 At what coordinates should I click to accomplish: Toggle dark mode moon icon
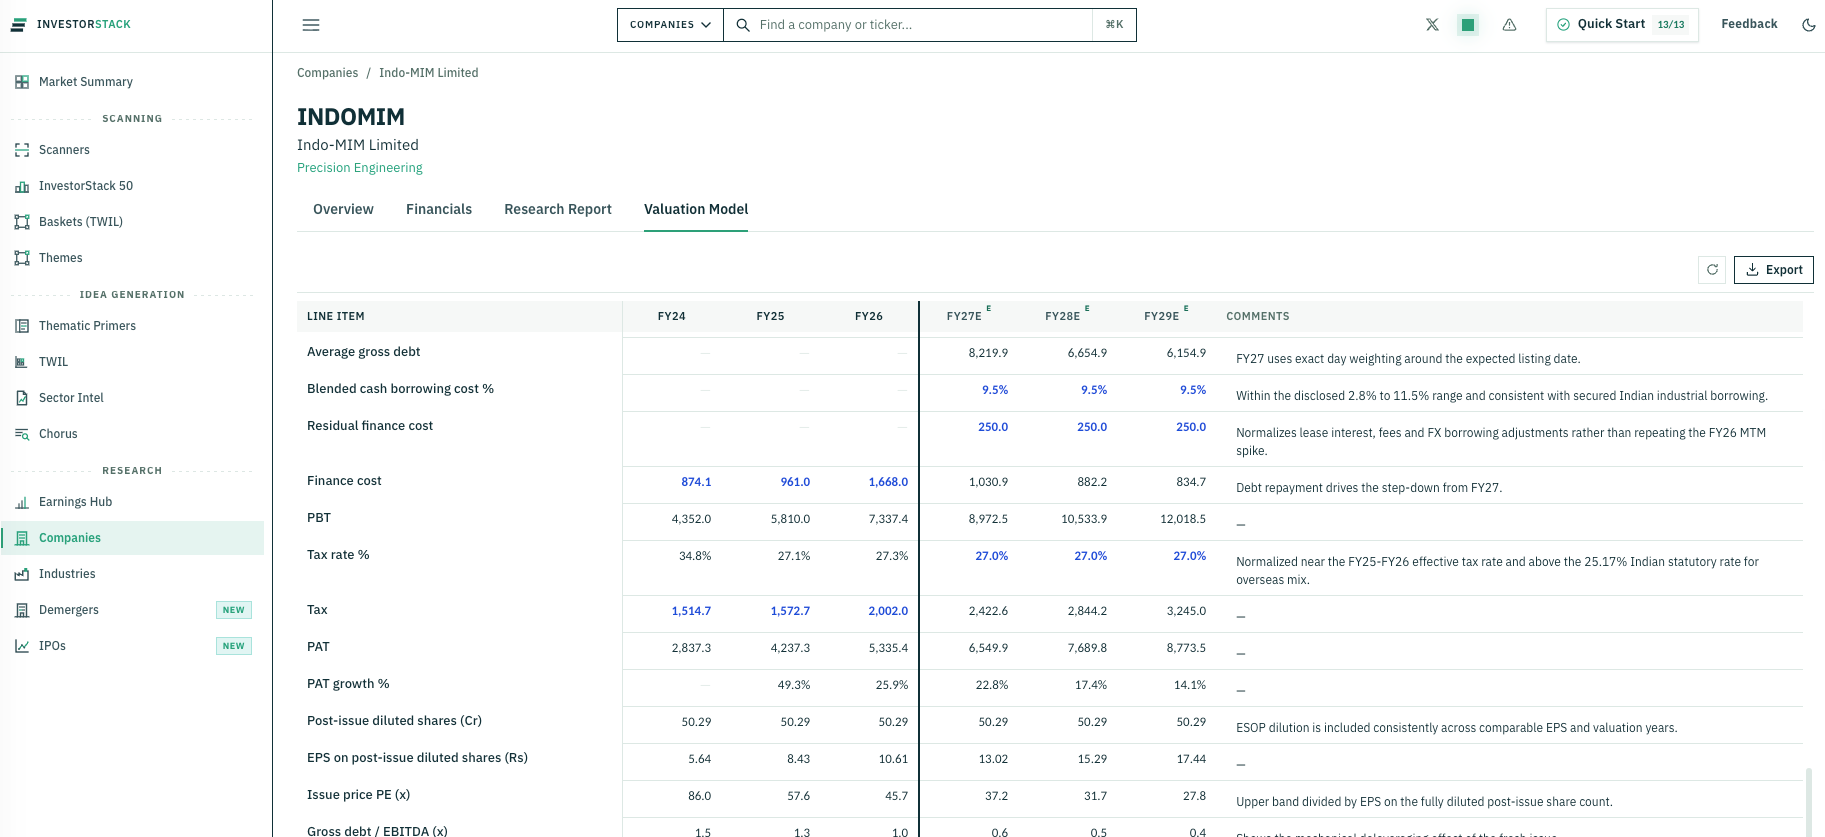coord(1808,25)
